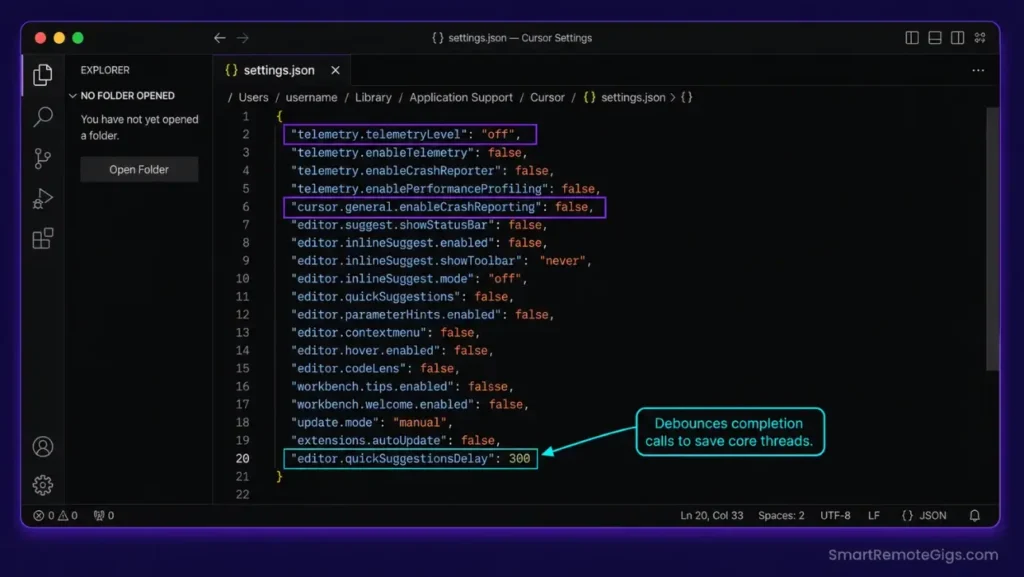Click the misspelled "falsse" value
This screenshot has height=577, width=1024.
pyautogui.click(x=488, y=387)
